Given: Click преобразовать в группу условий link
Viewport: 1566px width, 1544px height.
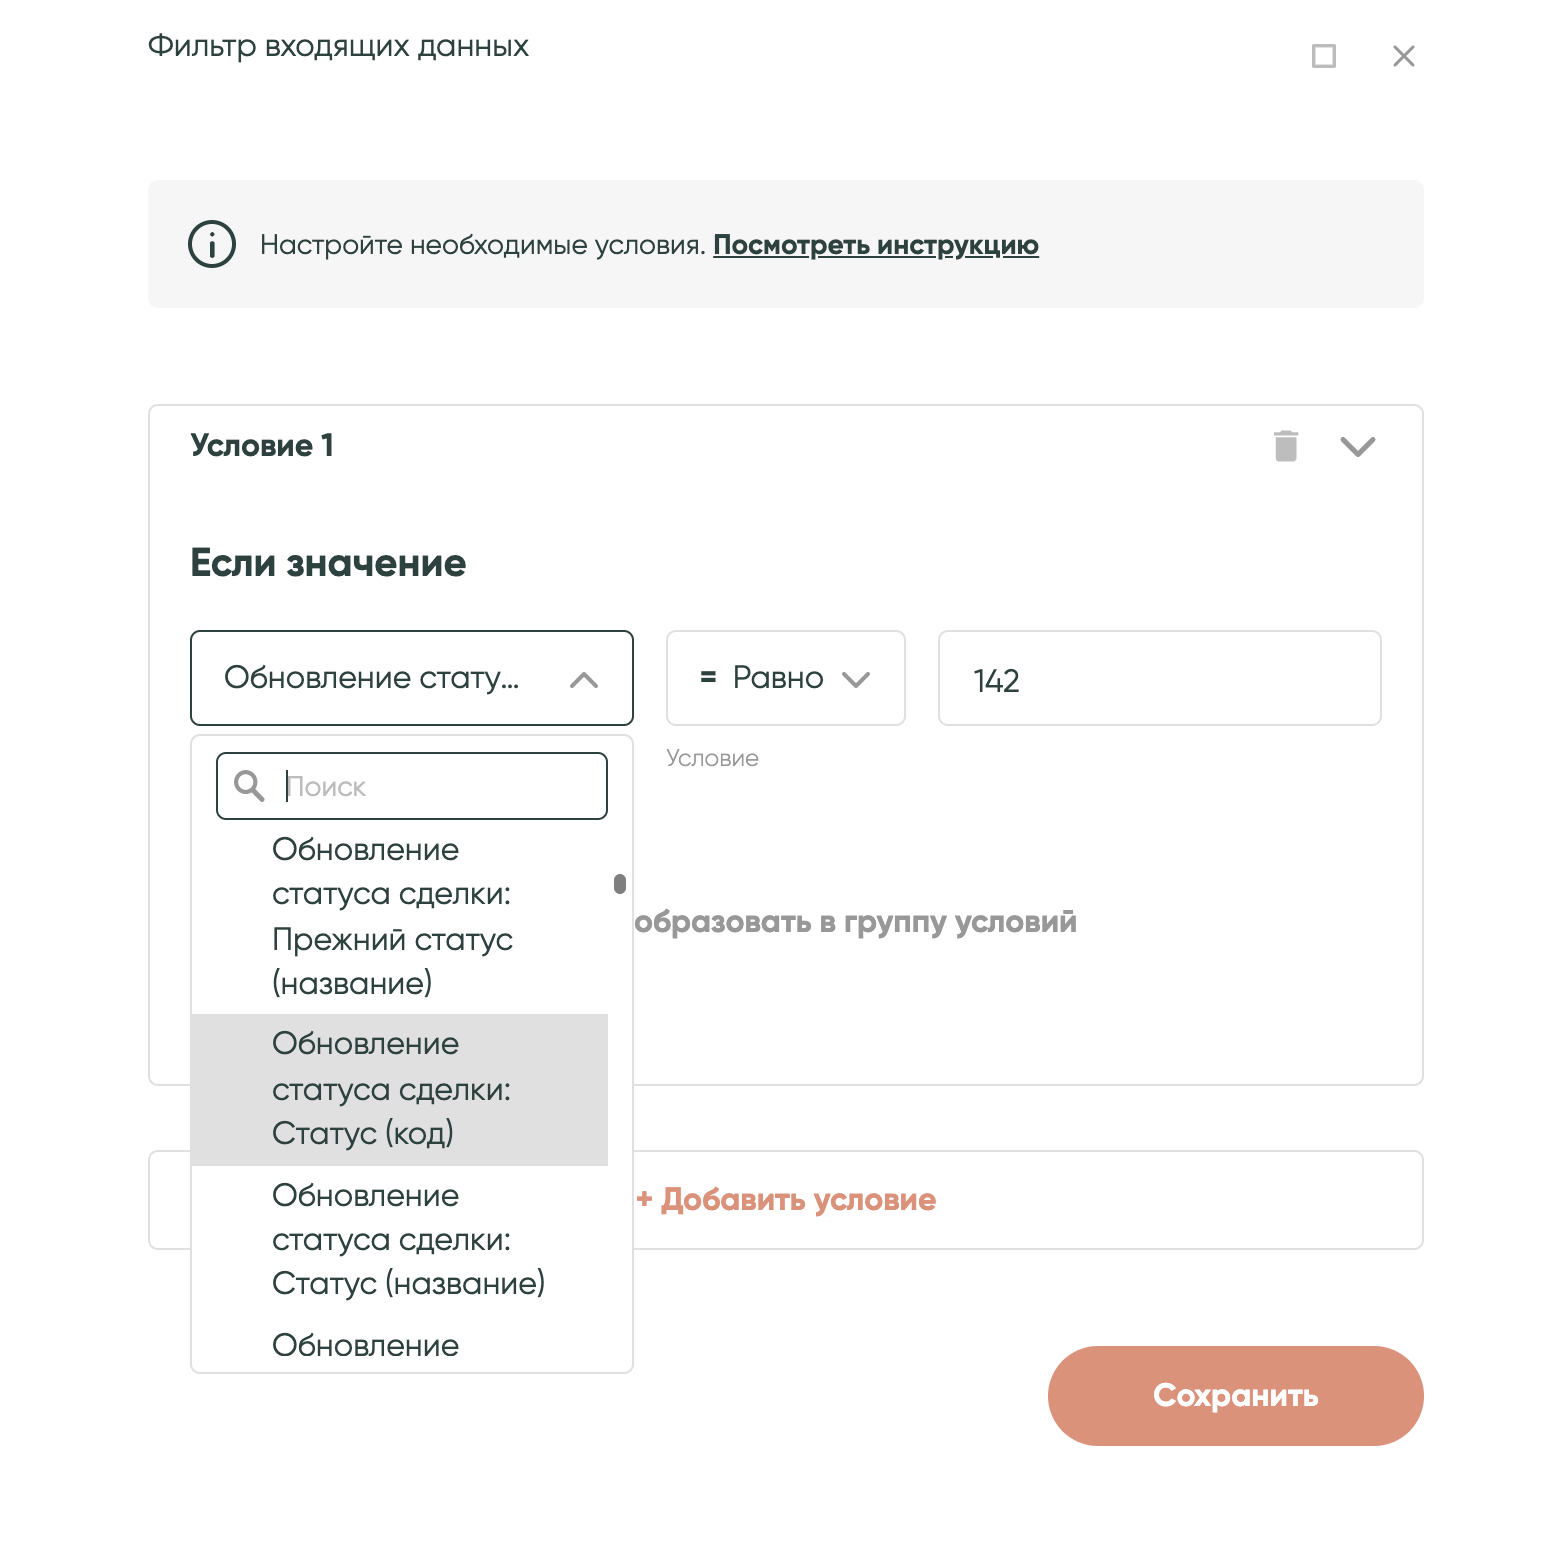Looking at the screenshot, I should [x=856, y=922].
